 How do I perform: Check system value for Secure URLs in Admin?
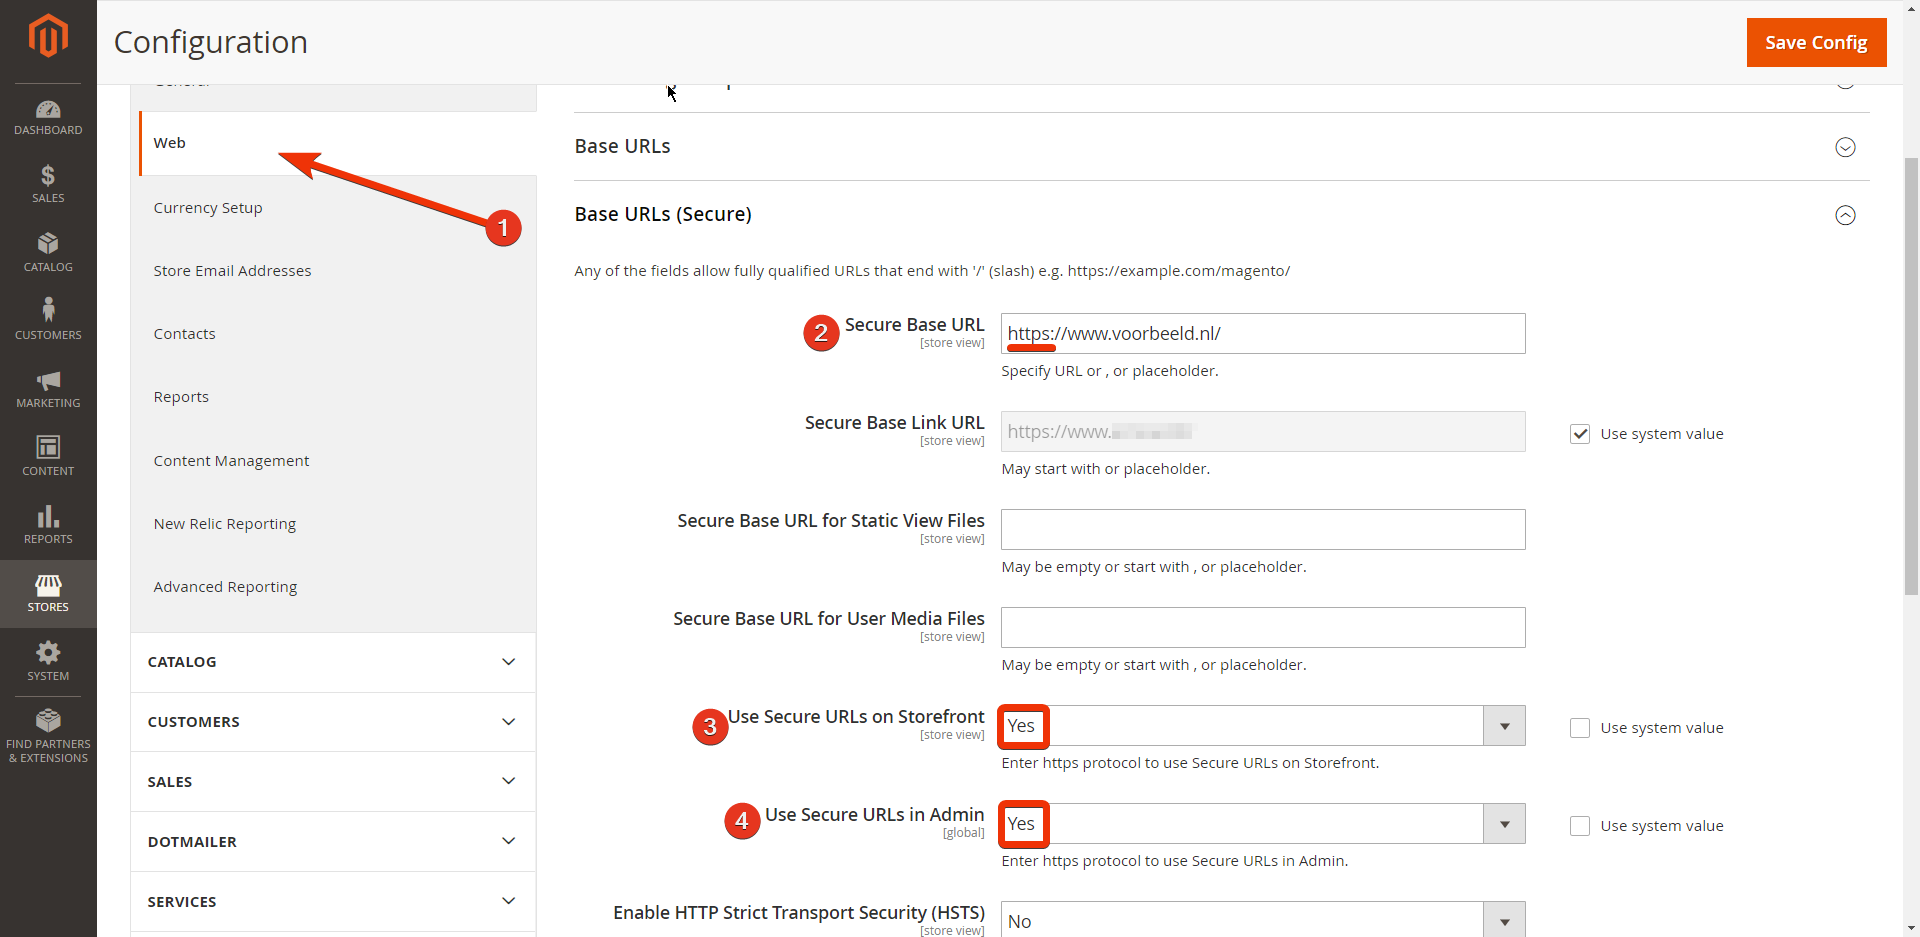[x=1580, y=826]
